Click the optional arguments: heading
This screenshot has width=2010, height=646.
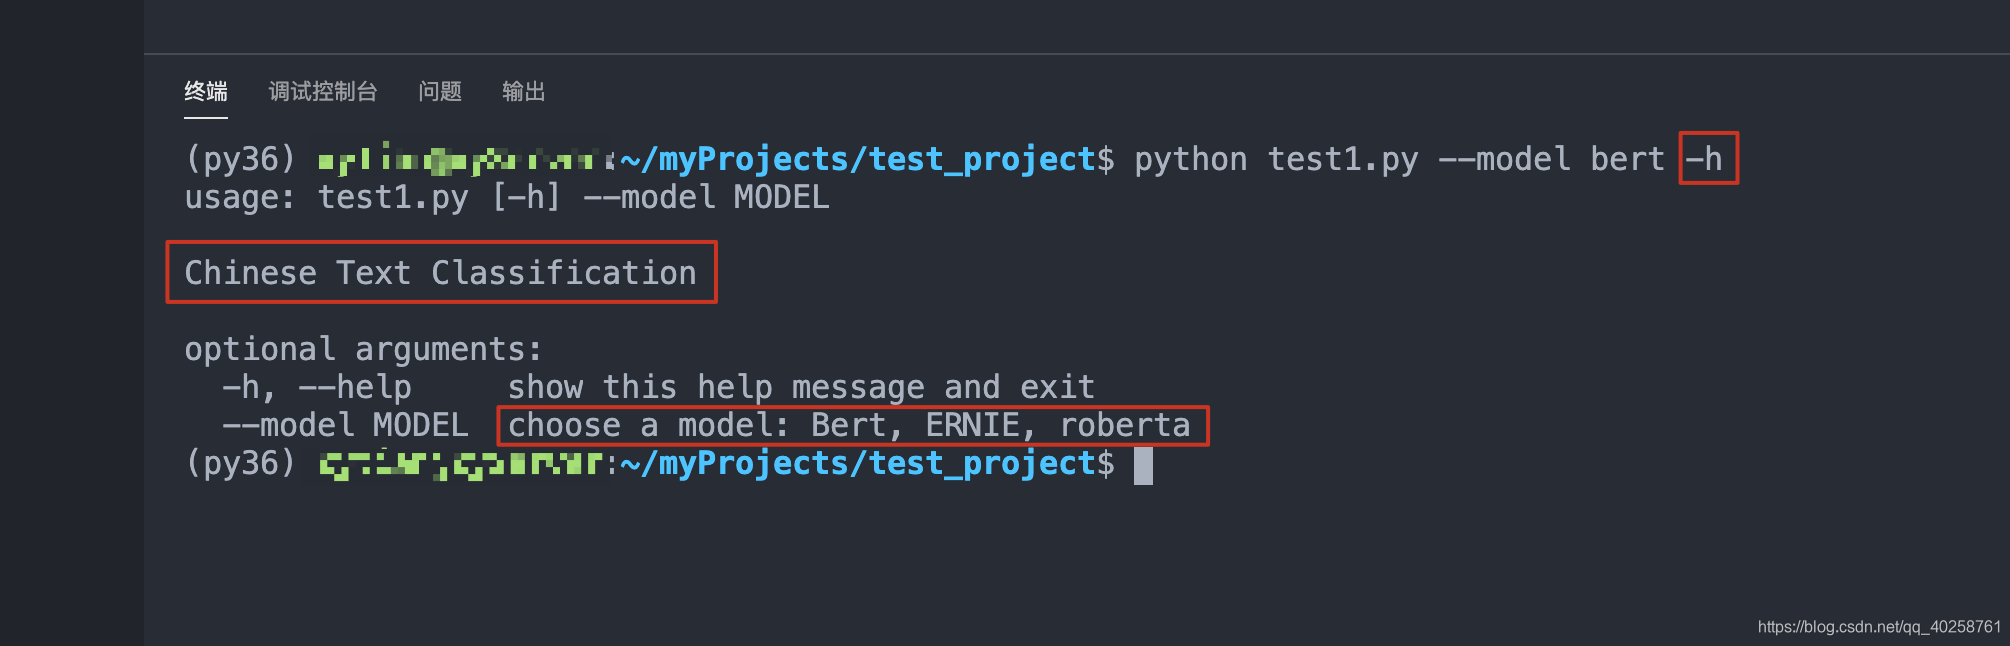coord(362,348)
